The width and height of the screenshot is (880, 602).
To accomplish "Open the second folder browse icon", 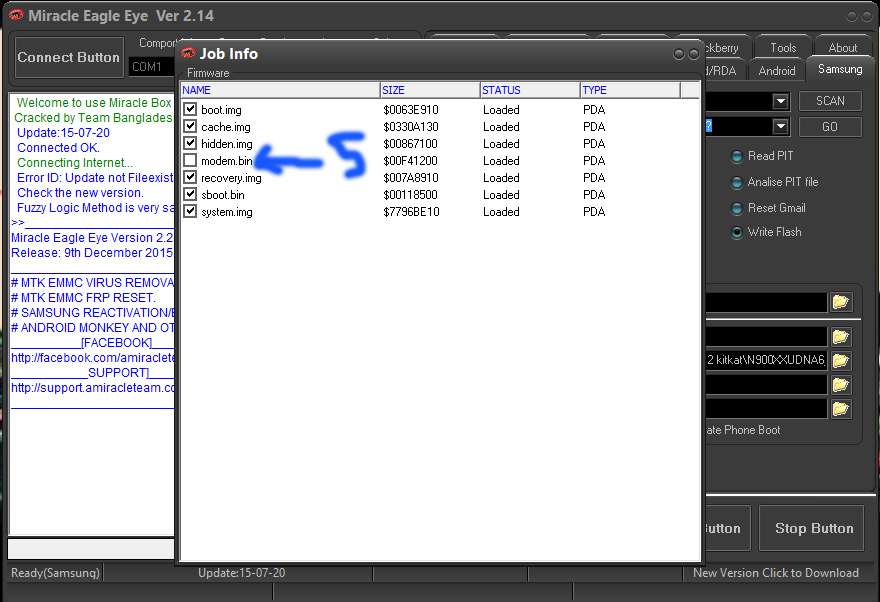I will (x=841, y=337).
